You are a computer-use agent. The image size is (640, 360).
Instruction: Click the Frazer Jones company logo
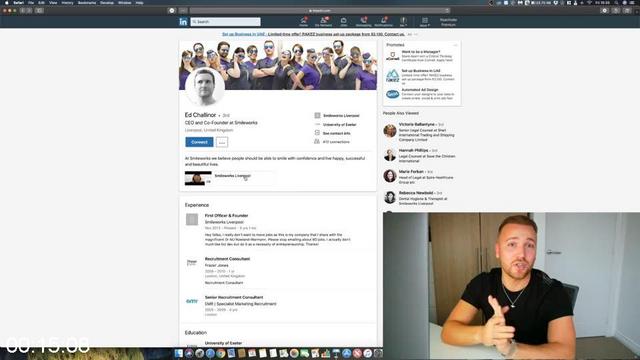tap(192, 262)
